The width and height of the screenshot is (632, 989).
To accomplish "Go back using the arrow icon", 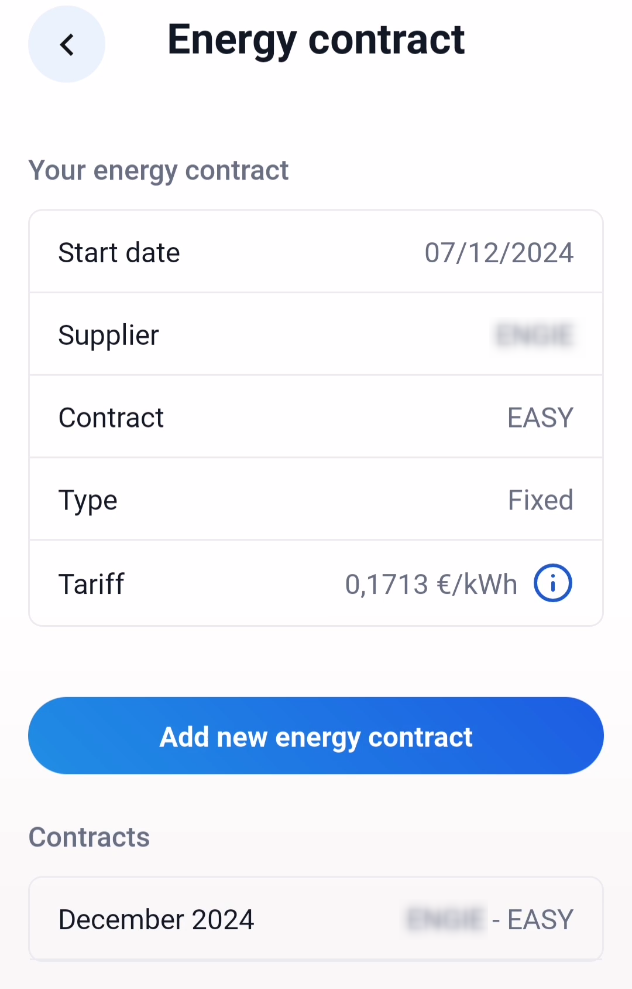I will pos(66,44).
